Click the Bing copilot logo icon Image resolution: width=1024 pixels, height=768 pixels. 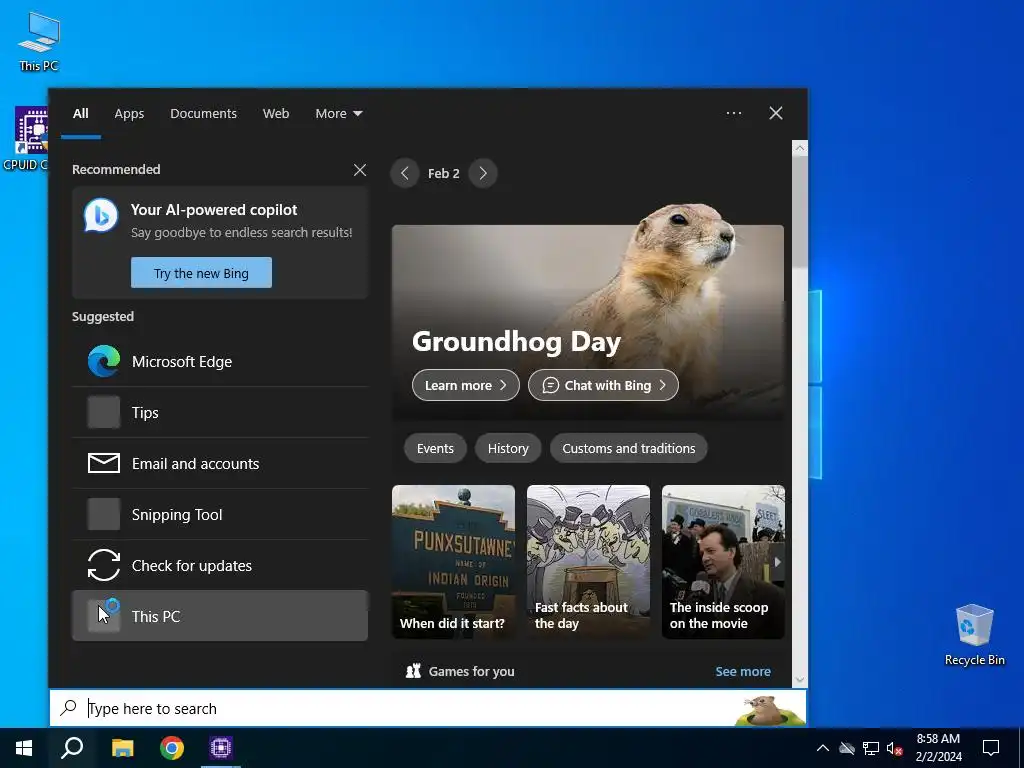[x=101, y=216]
